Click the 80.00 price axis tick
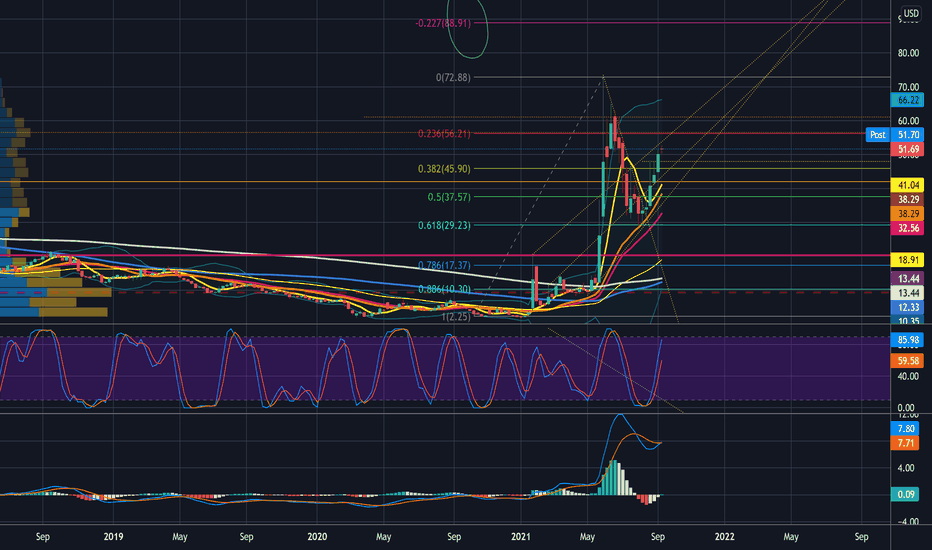The height and width of the screenshot is (550, 932). [908, 53]
